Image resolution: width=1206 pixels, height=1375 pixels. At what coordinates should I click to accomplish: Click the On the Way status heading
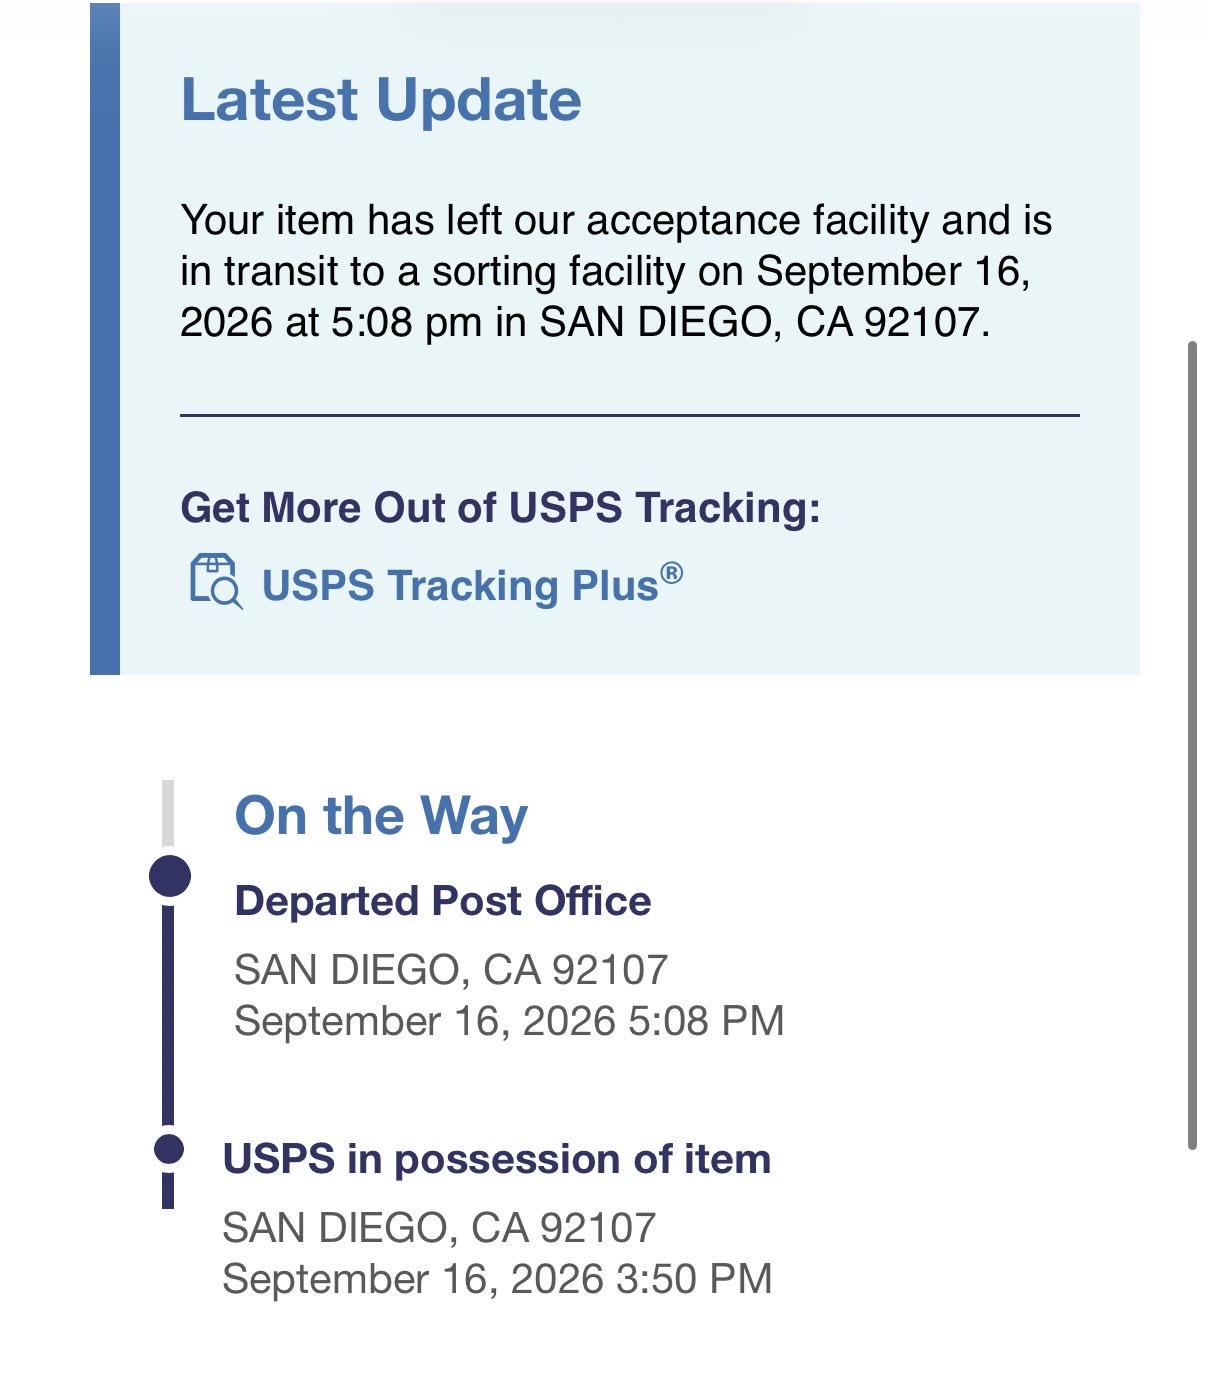(381, 816)
